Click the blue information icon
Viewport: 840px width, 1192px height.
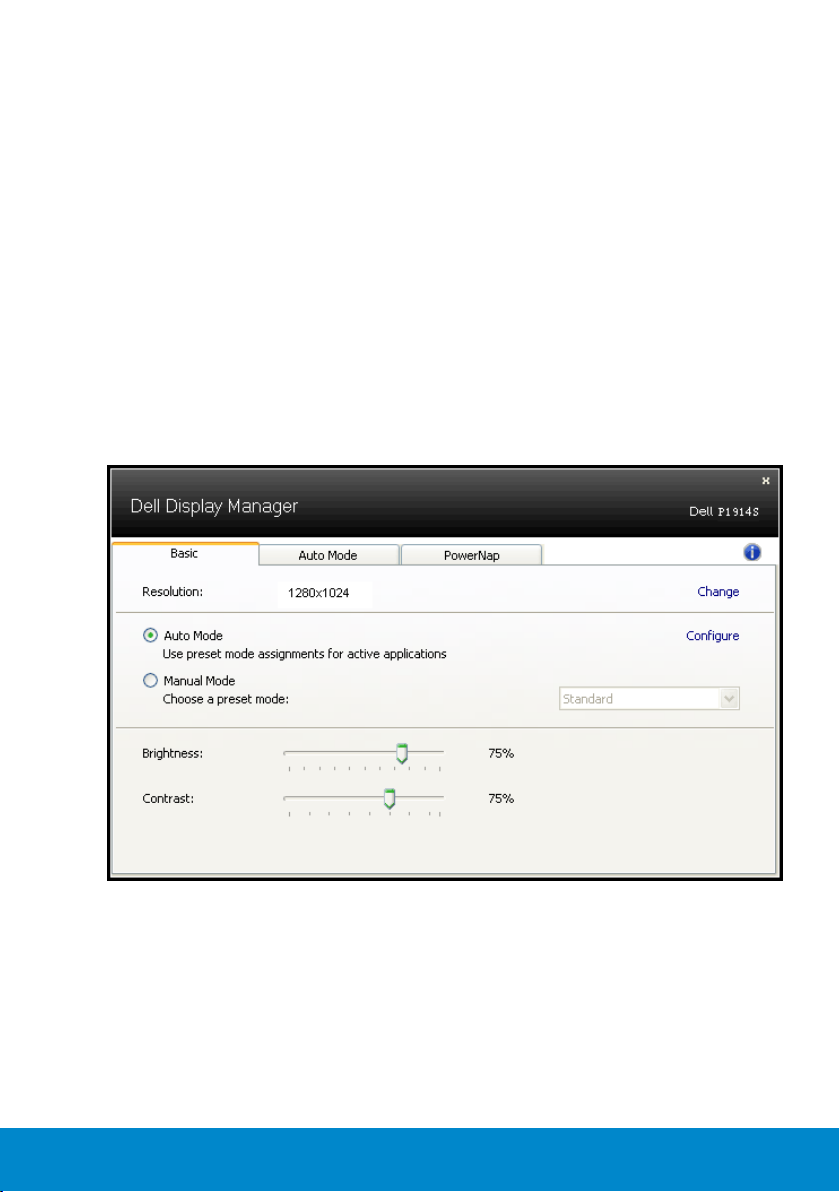tap(753, 552)
